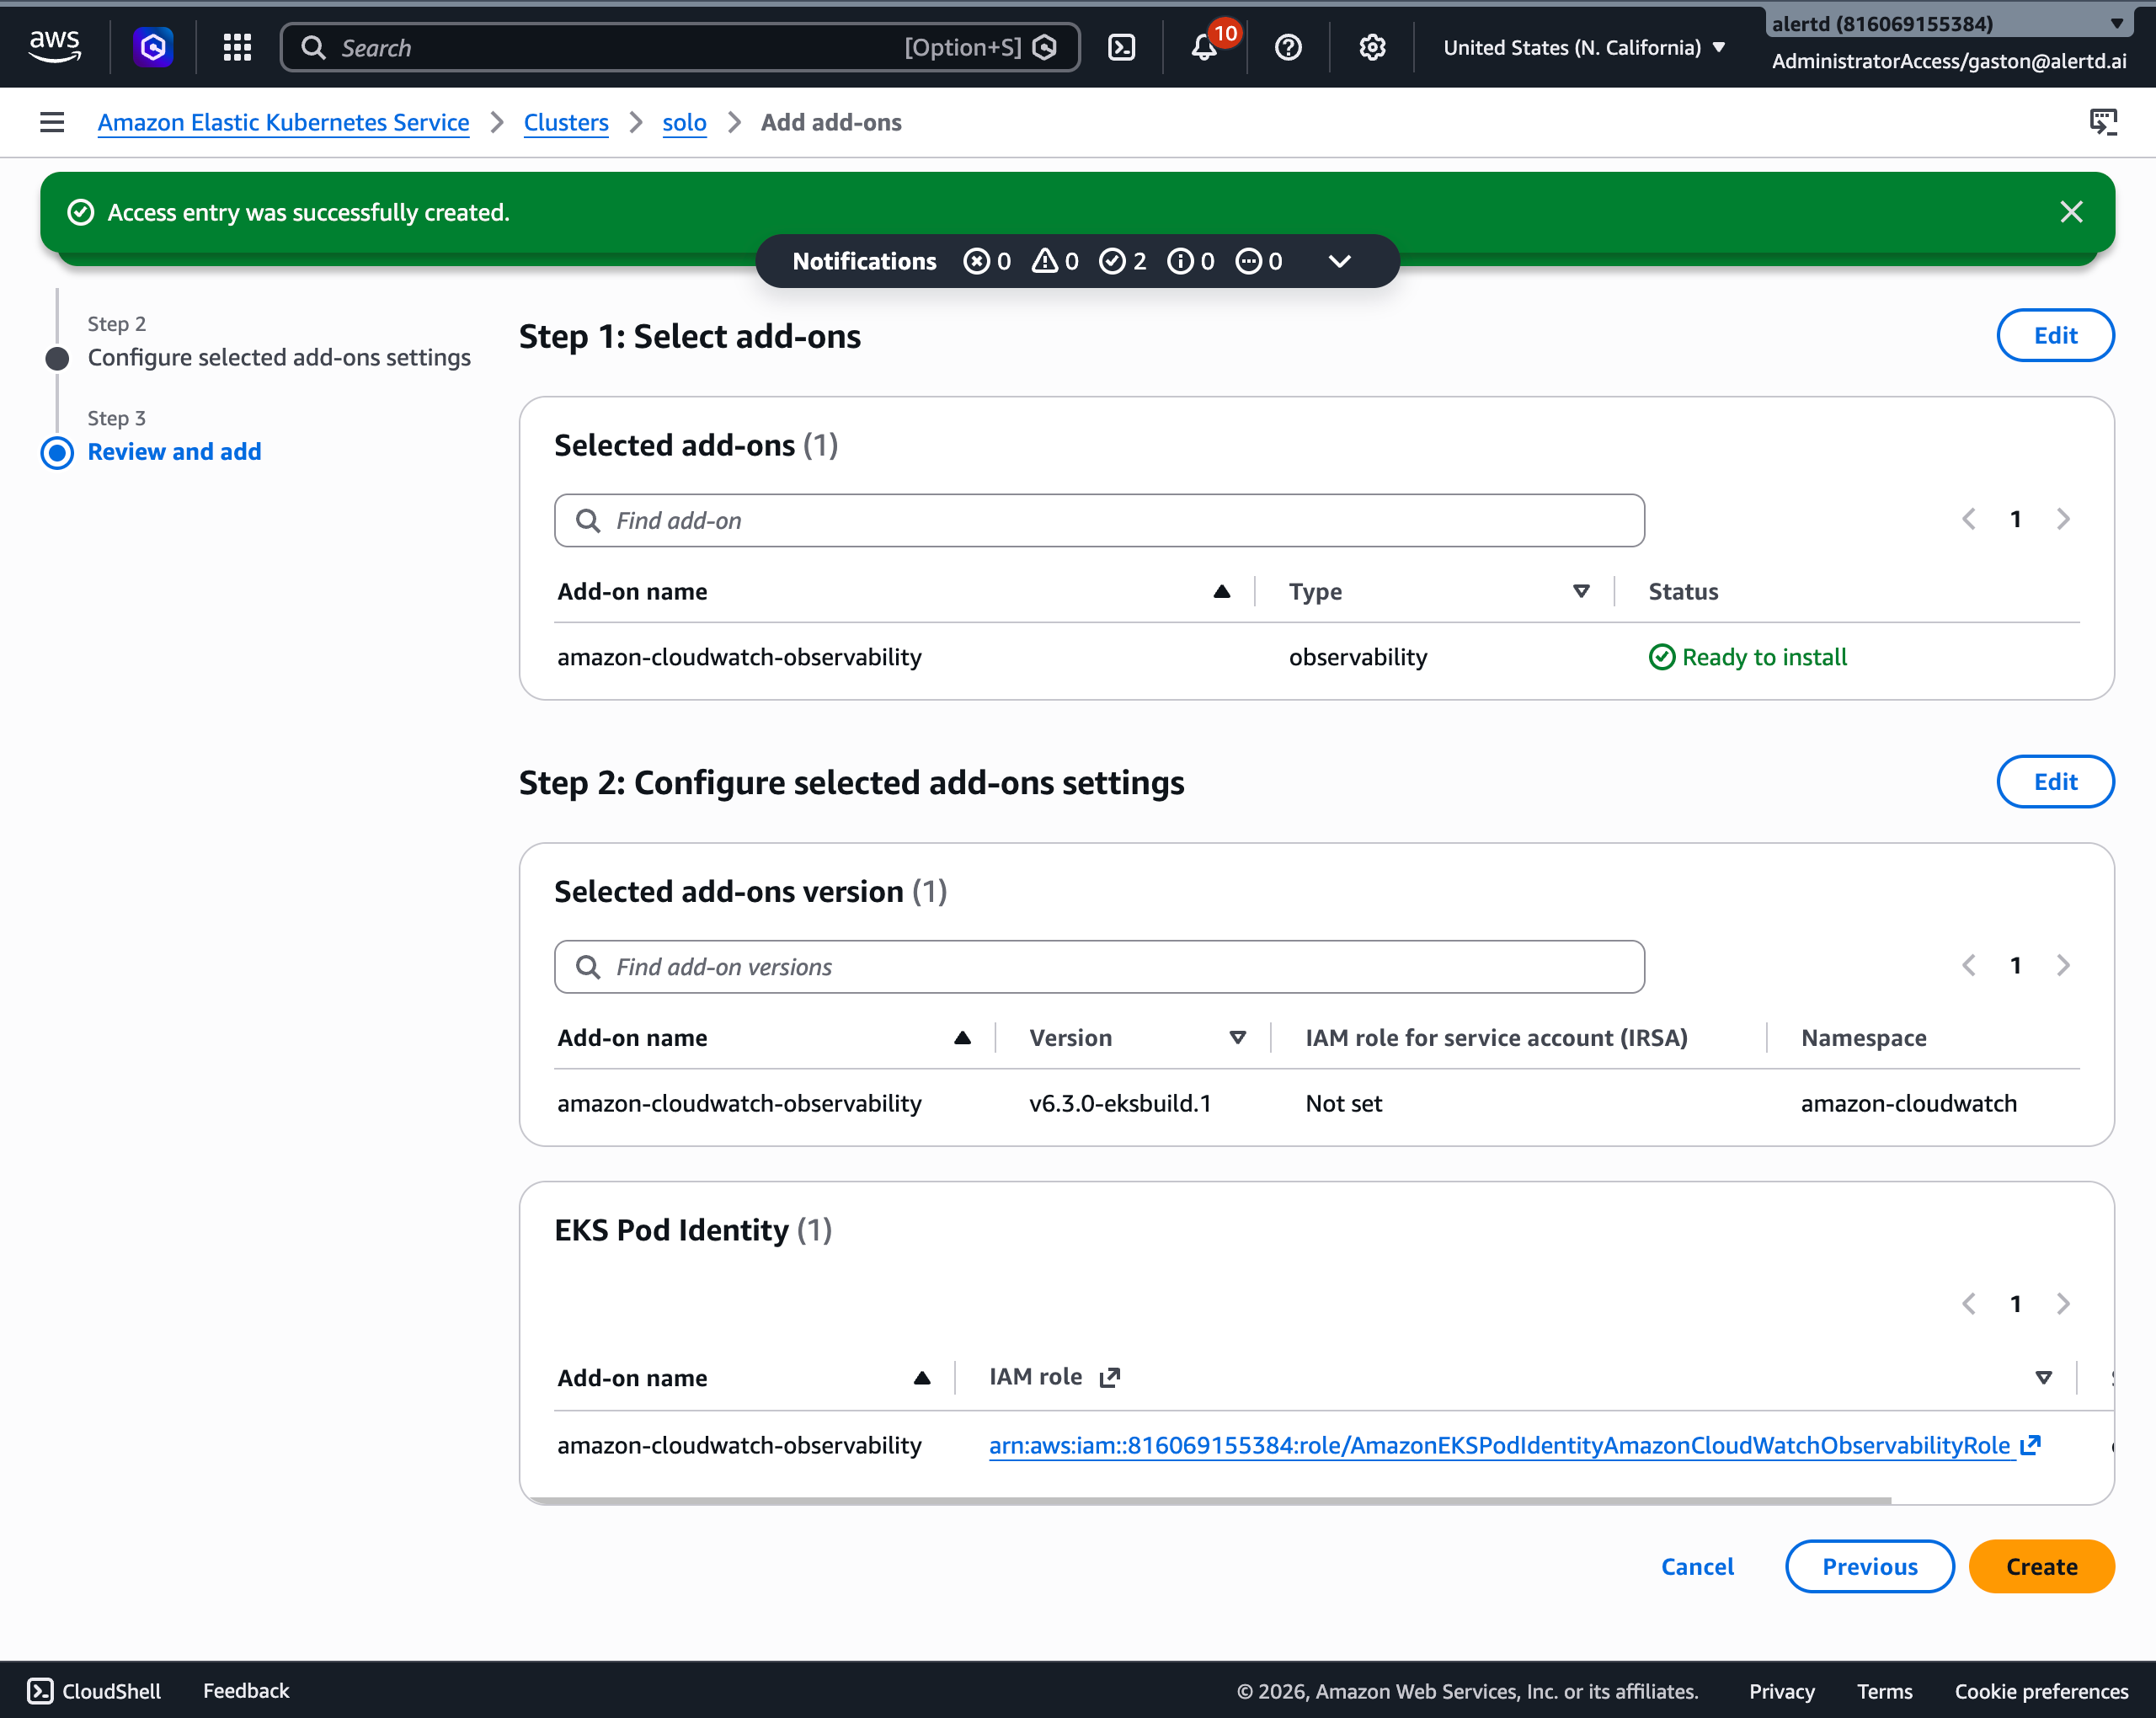
Task: Click the Not set IRSA cell
Action: 1343,1103
